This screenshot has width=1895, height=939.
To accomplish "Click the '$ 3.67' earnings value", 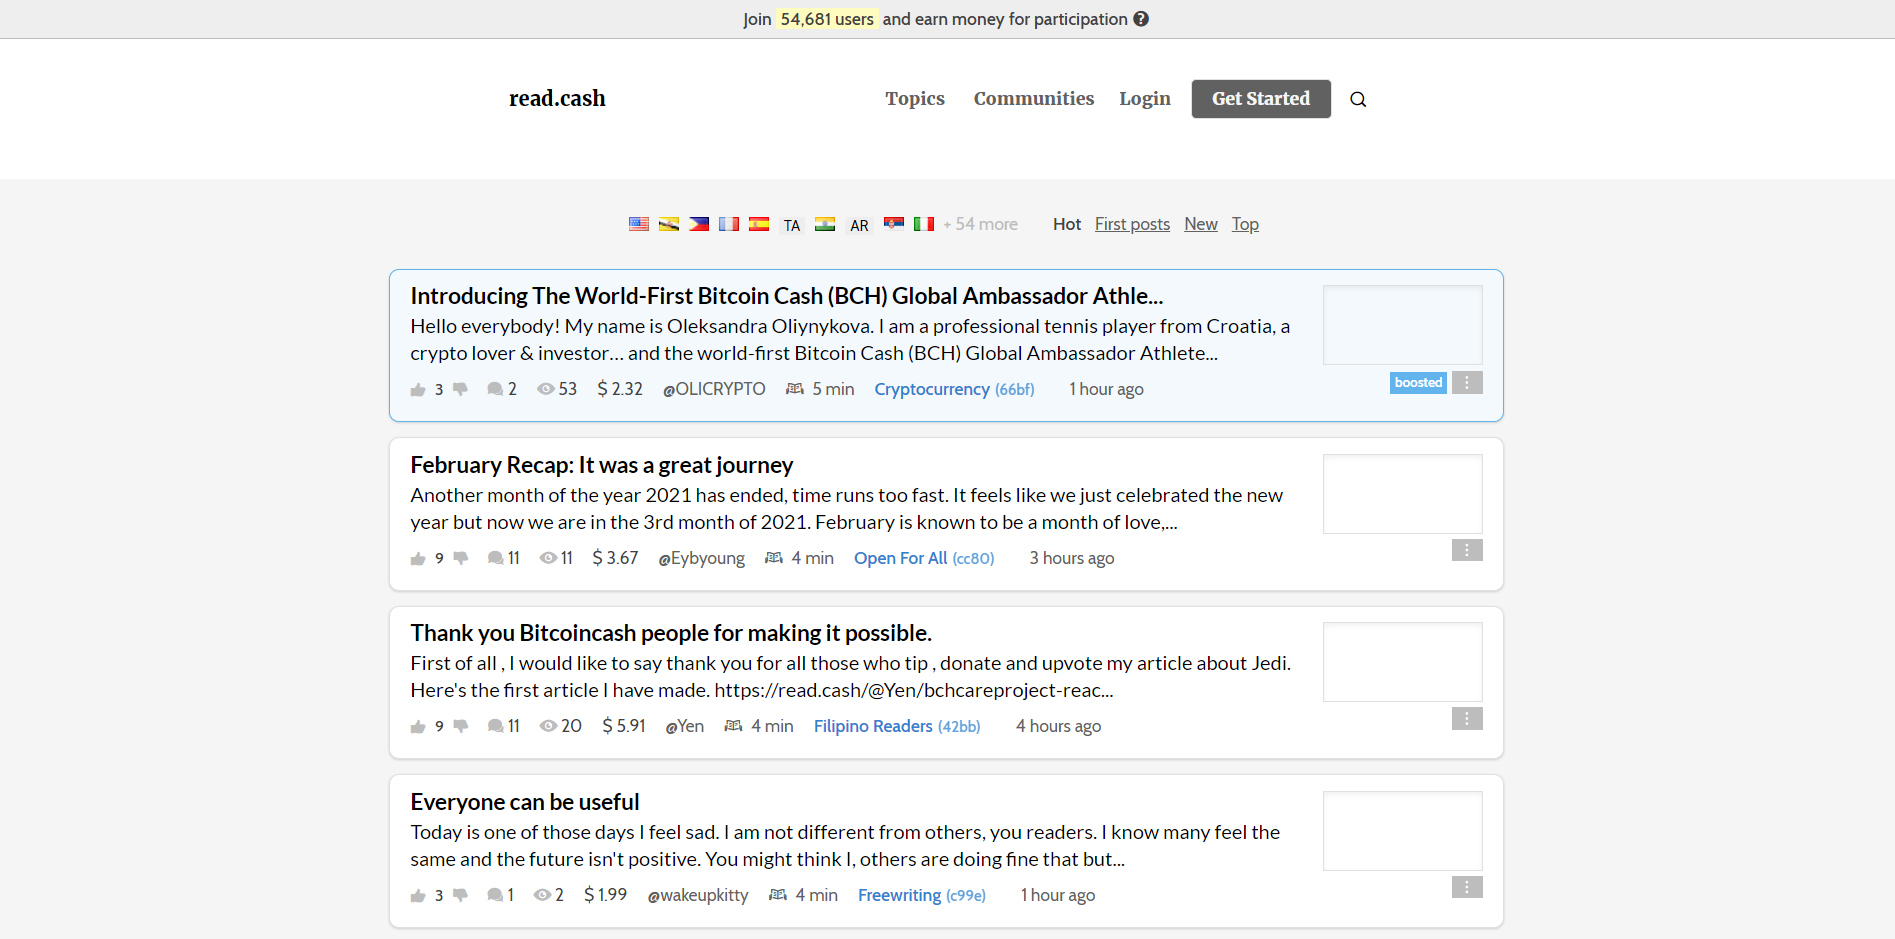I will 615,558.
